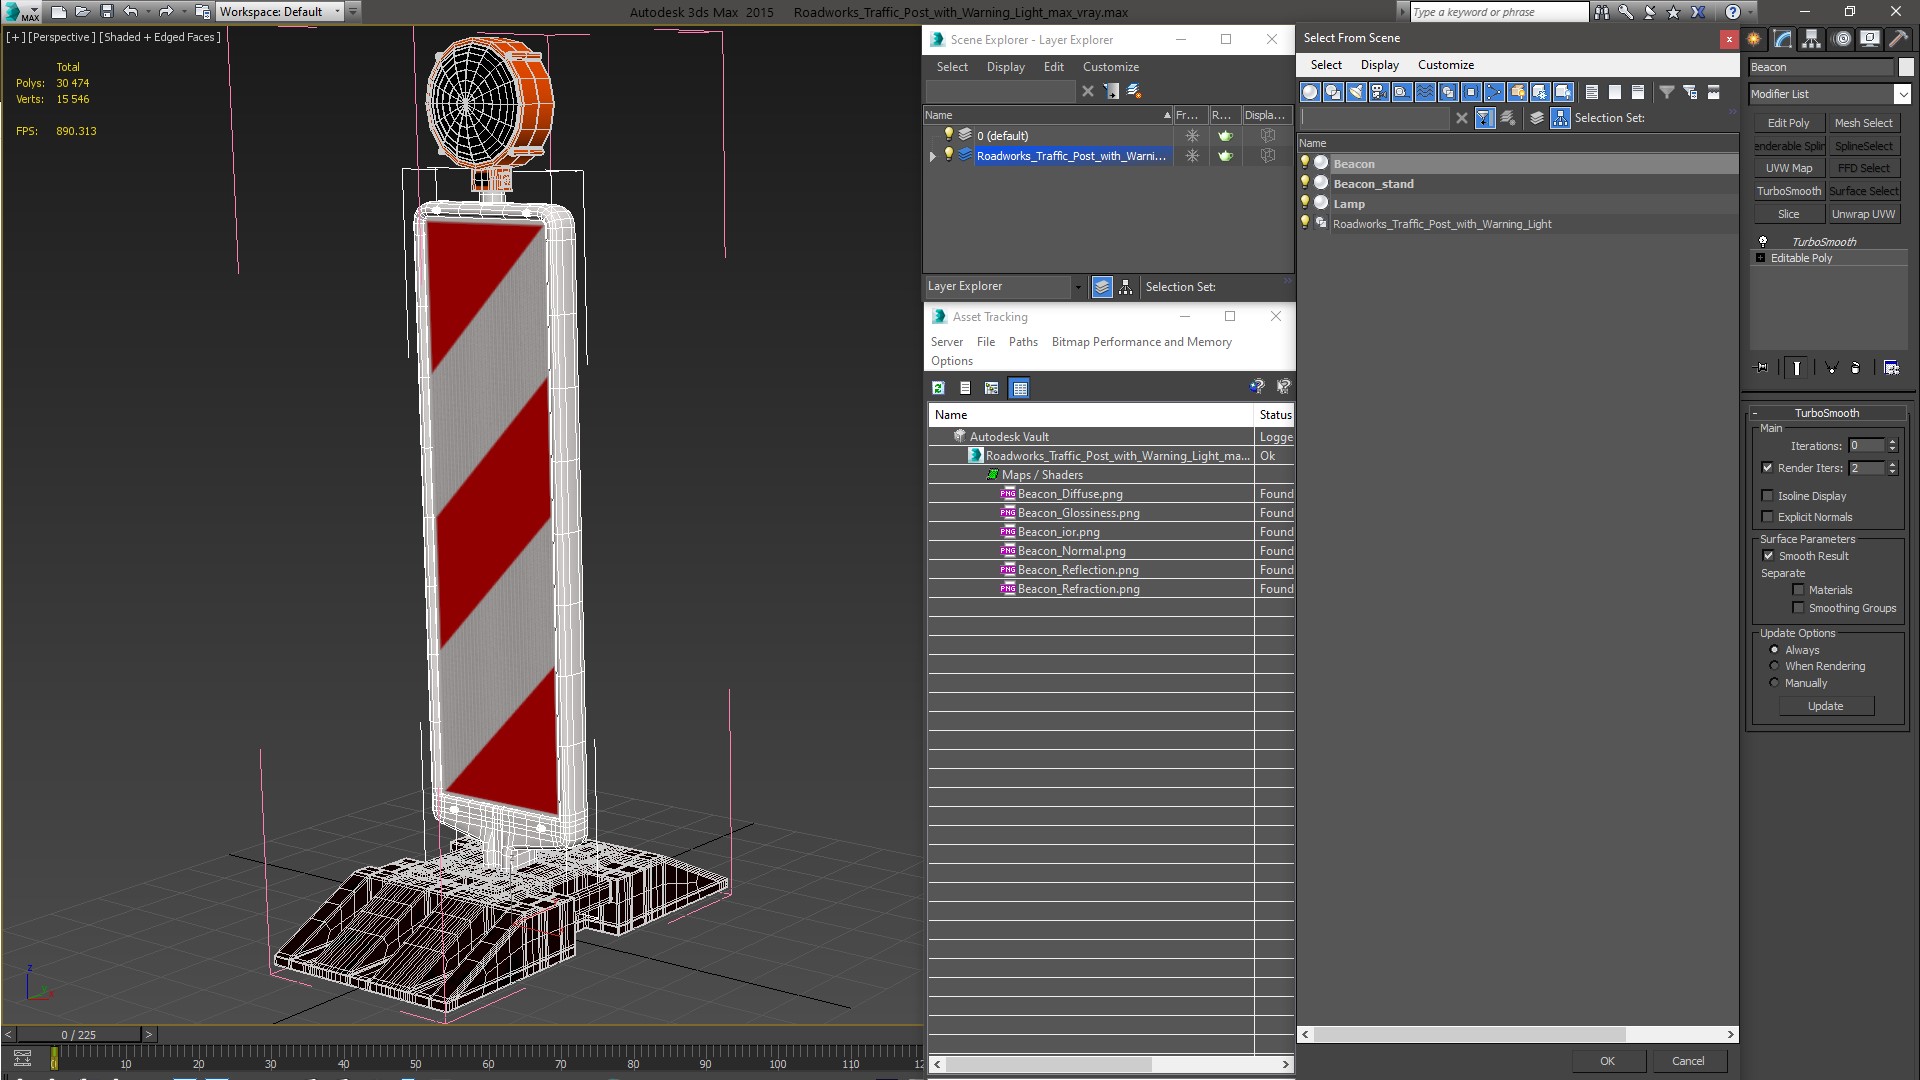
Task: Increase the Render Iters spinner value
Action: pyautogui.click(x=1892, y=464)
